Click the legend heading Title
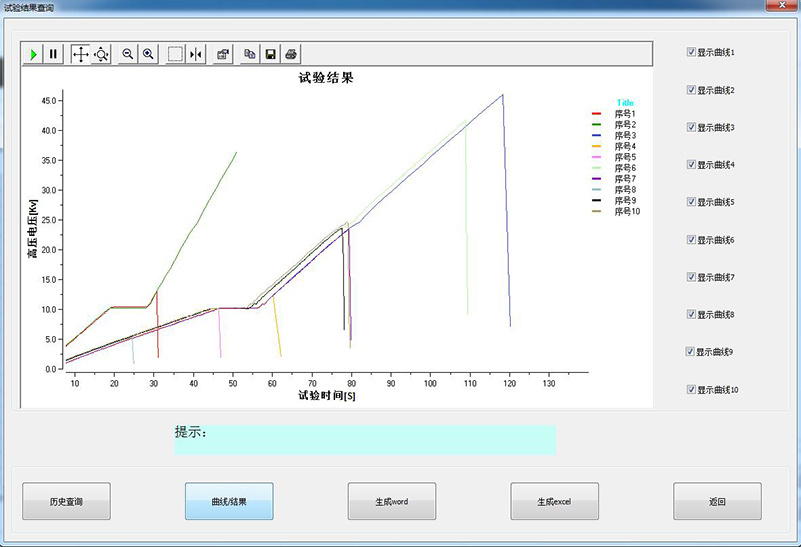Image resolution: width=801 pixels, height=547 pixels. pyautogui.click(x=625, y=103)
